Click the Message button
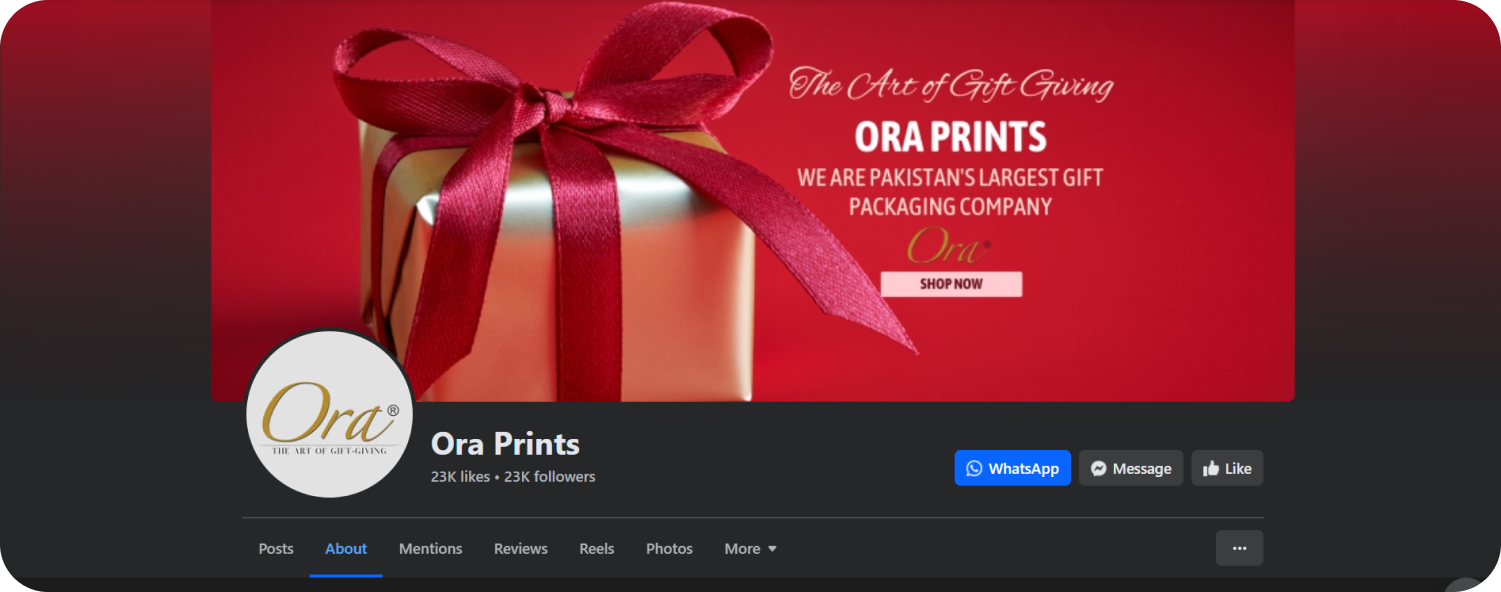 click(1131, 468)
